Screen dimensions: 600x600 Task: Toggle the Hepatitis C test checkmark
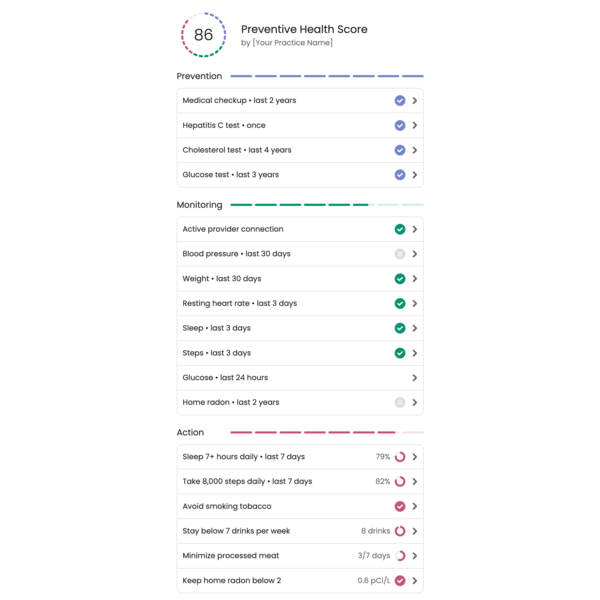(400, 126)
